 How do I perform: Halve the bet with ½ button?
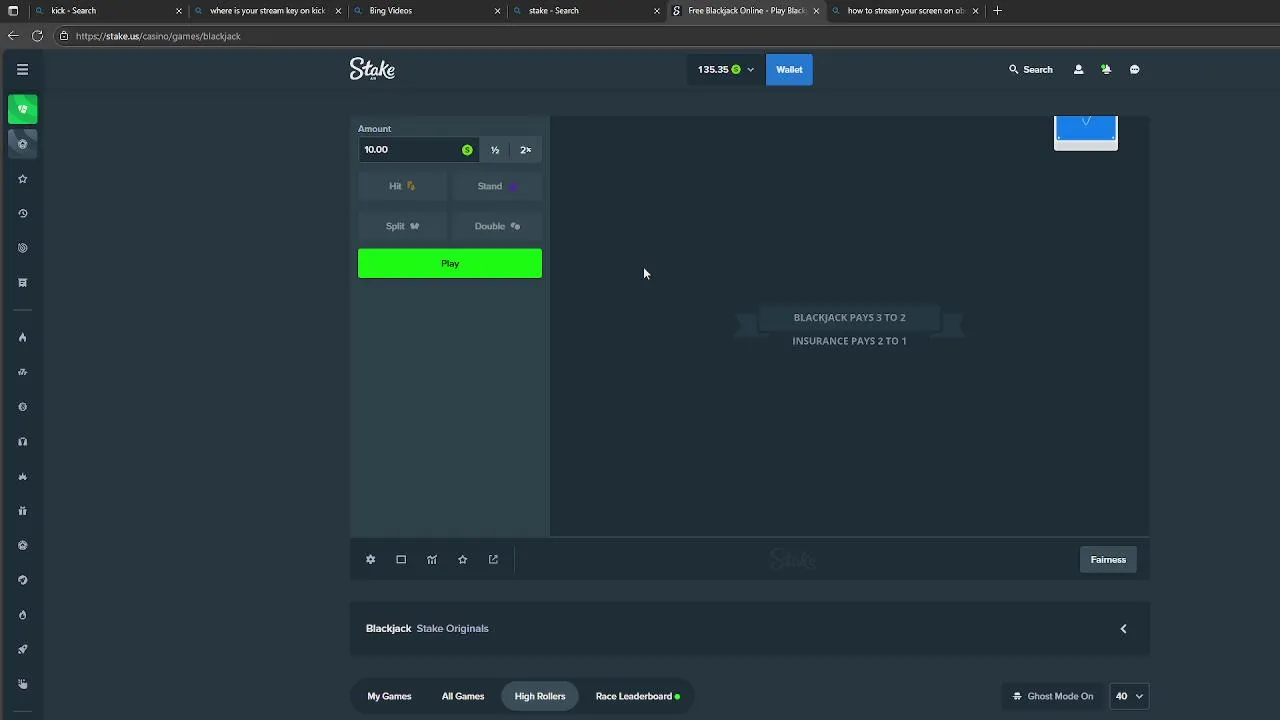495,150
